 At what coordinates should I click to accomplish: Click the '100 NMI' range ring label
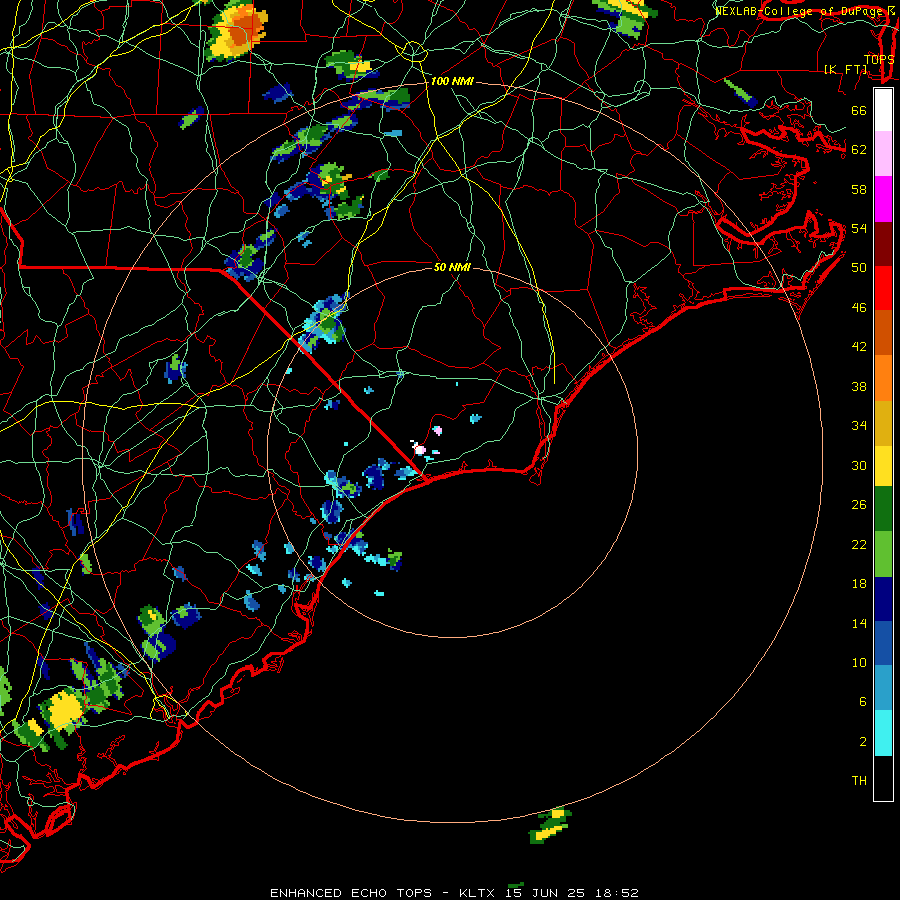tap(452, 82)
